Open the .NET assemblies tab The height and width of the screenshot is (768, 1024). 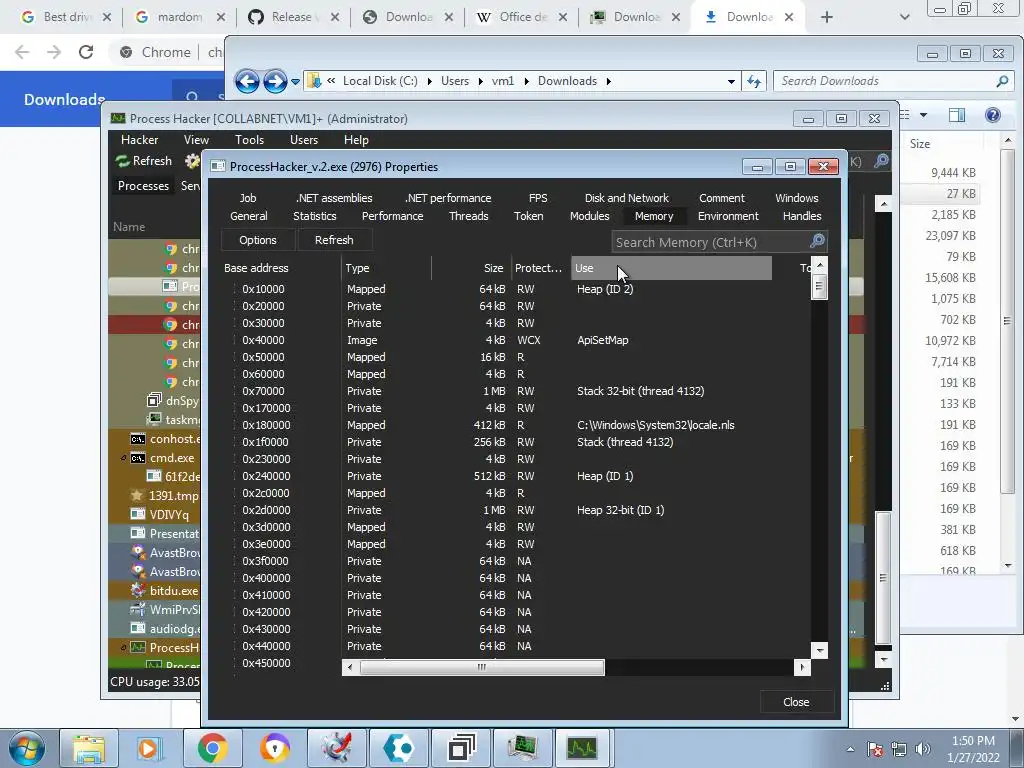(334, 198)
